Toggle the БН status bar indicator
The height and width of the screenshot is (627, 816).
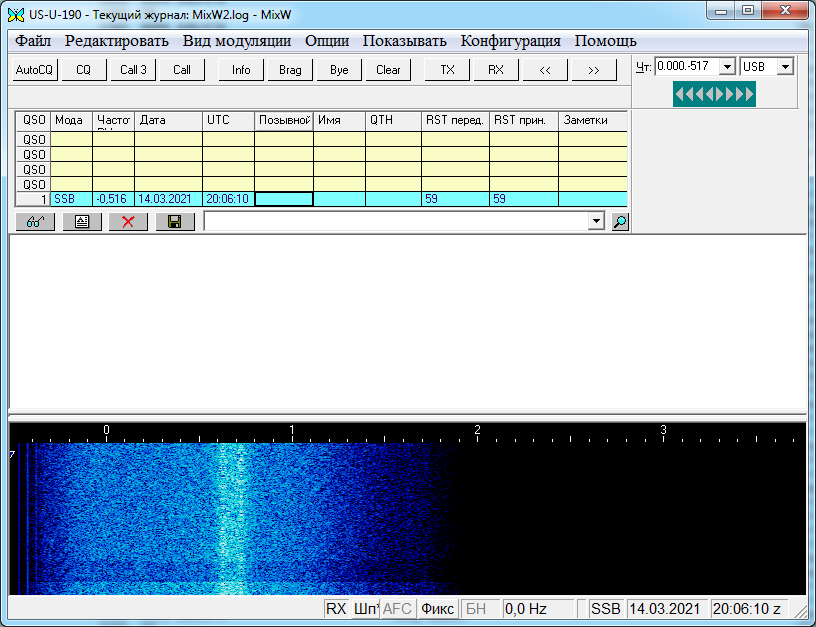pos(479,608)
